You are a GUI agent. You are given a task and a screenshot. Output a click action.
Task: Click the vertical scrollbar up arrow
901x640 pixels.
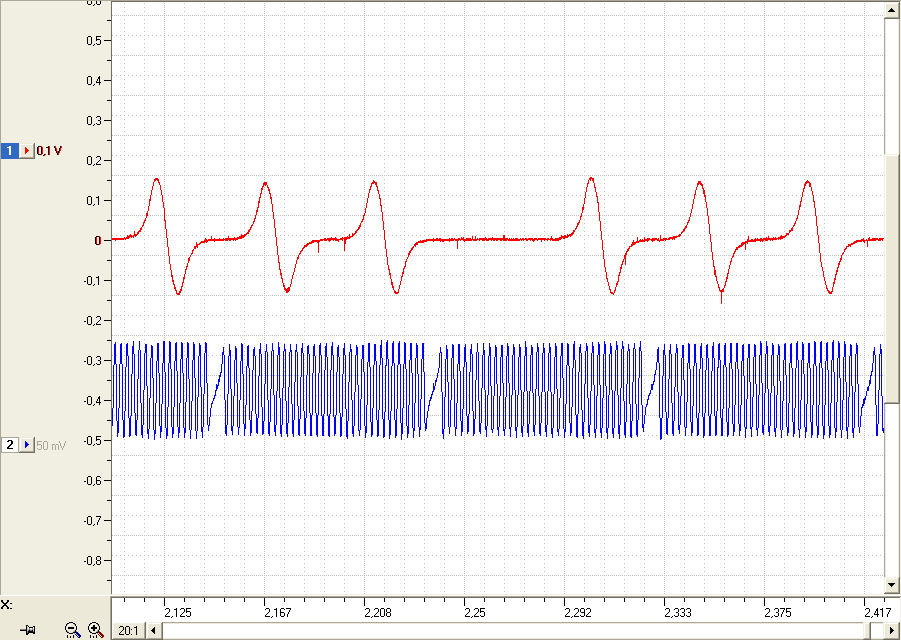(891, 10)
